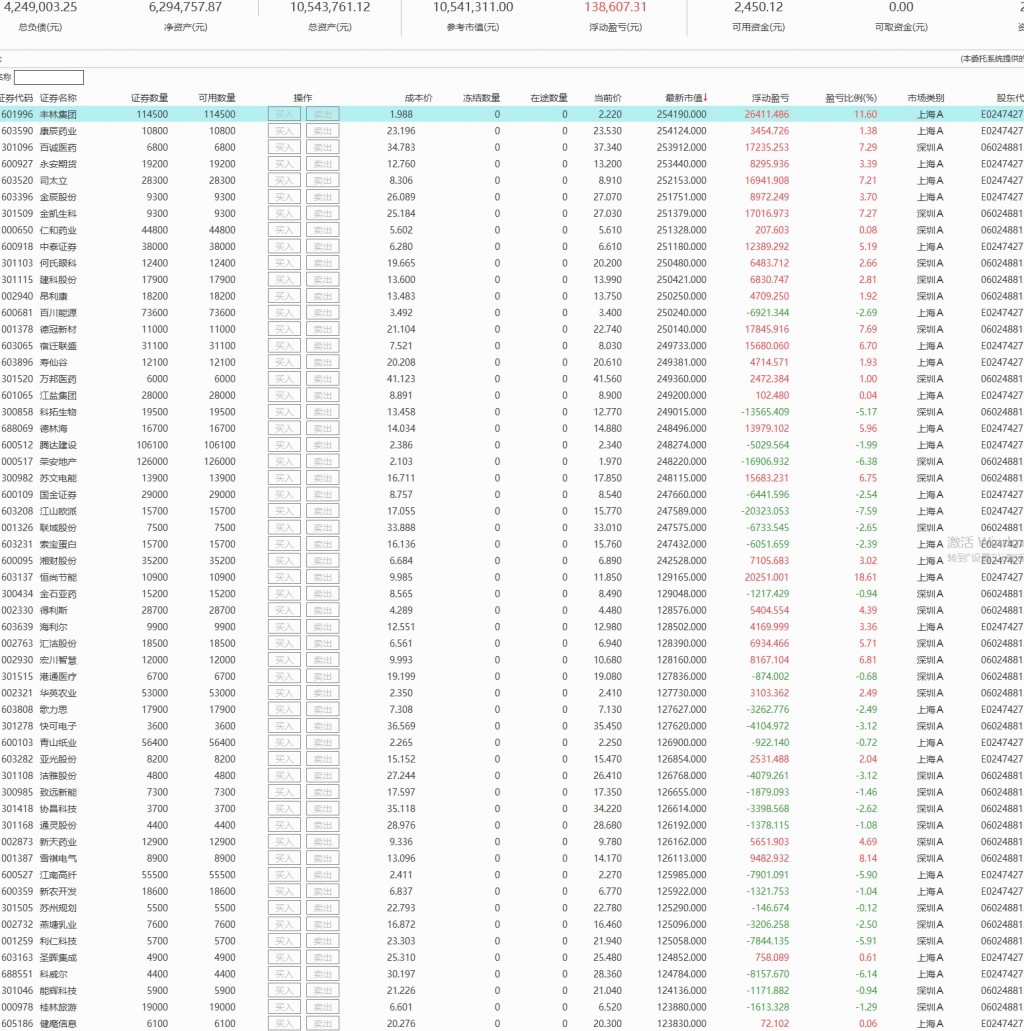This screenshot has width=1024, height=1031.
Task: Sort by the 可用数量 column header
Action: click(217, 98)
